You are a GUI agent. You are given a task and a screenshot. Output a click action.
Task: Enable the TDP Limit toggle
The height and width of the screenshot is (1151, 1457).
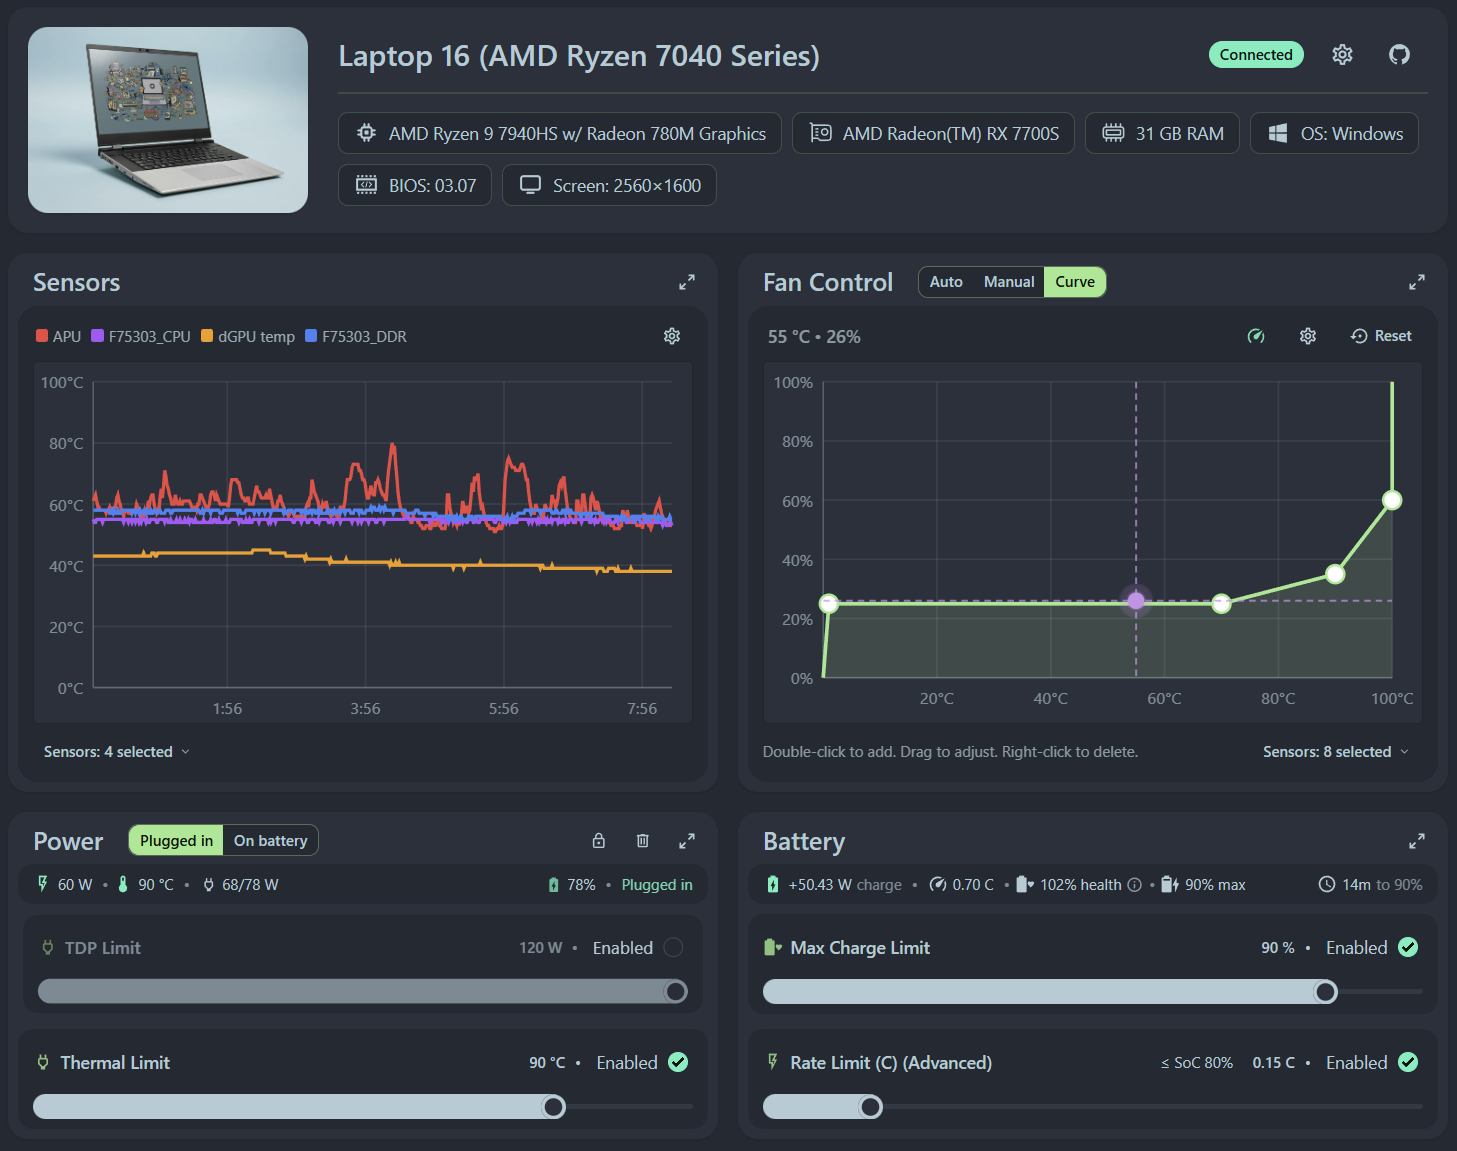[672, 947]
